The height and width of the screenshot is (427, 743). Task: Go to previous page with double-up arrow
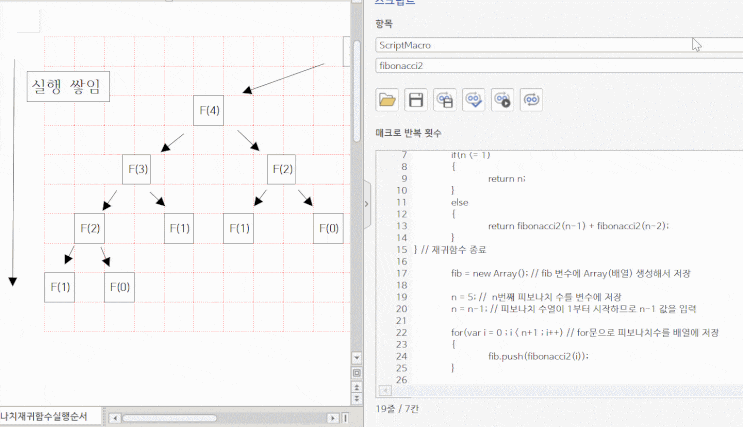357,387
